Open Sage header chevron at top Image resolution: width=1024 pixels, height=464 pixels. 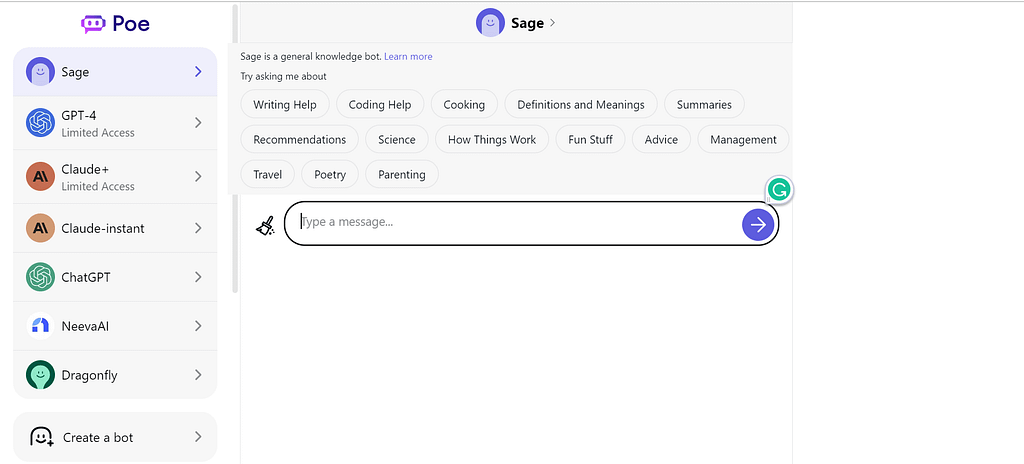pyautogui.click(x=552, y=23)
